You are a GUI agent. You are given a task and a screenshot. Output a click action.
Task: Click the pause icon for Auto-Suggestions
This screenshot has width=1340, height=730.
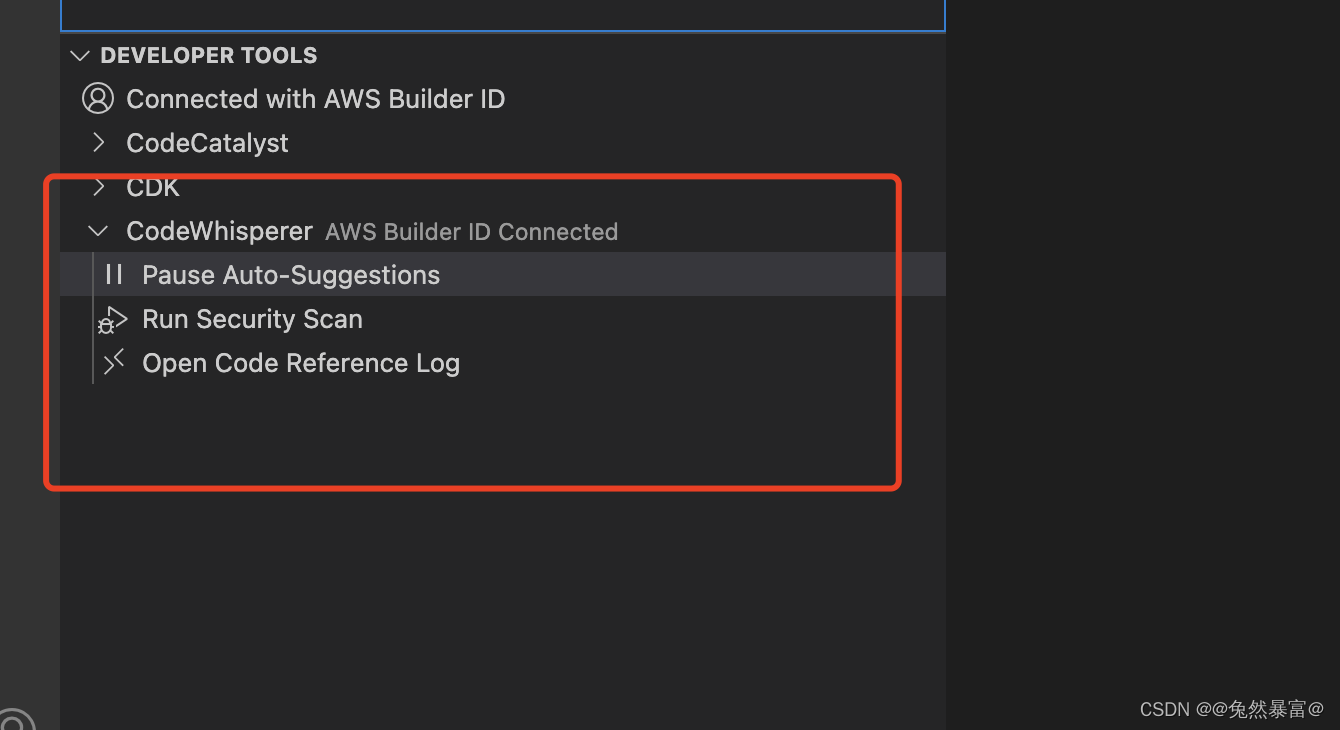[114, 275]
